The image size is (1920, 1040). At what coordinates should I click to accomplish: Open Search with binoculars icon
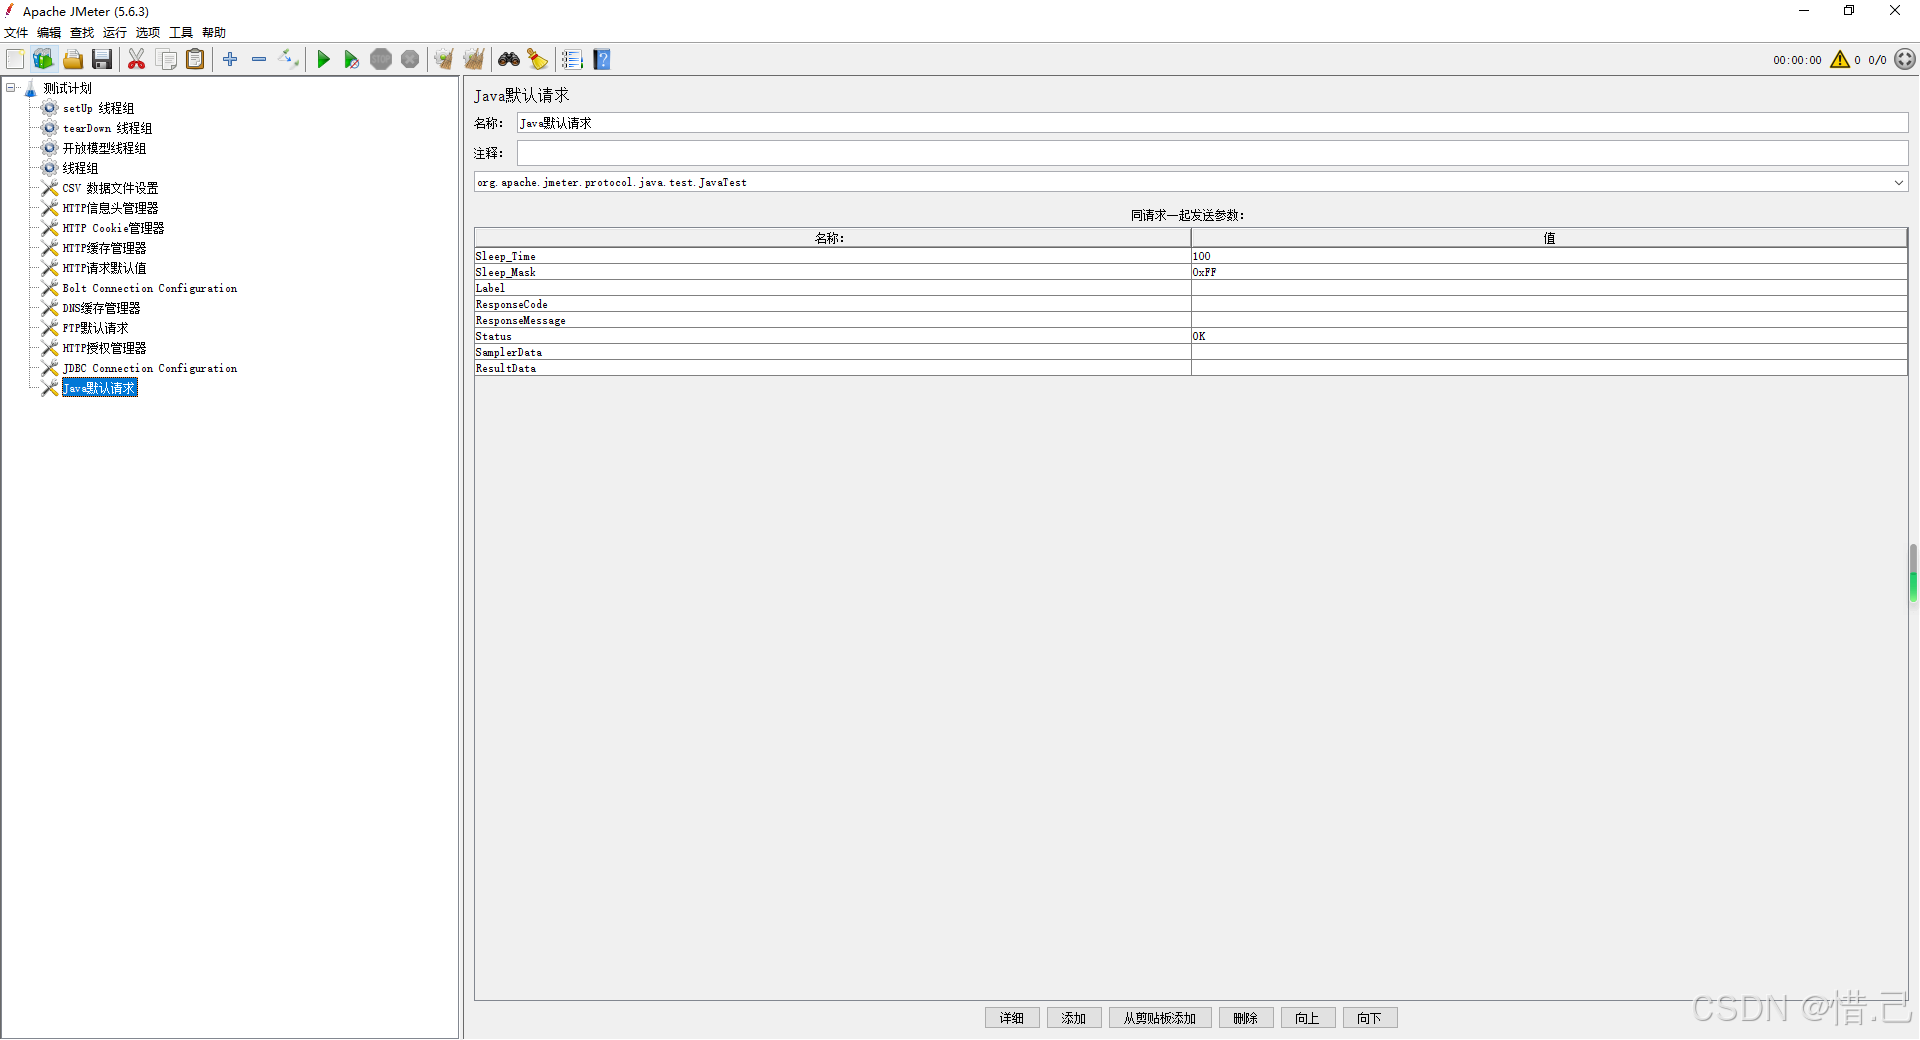pyautogui.click(x=509, y=60)
